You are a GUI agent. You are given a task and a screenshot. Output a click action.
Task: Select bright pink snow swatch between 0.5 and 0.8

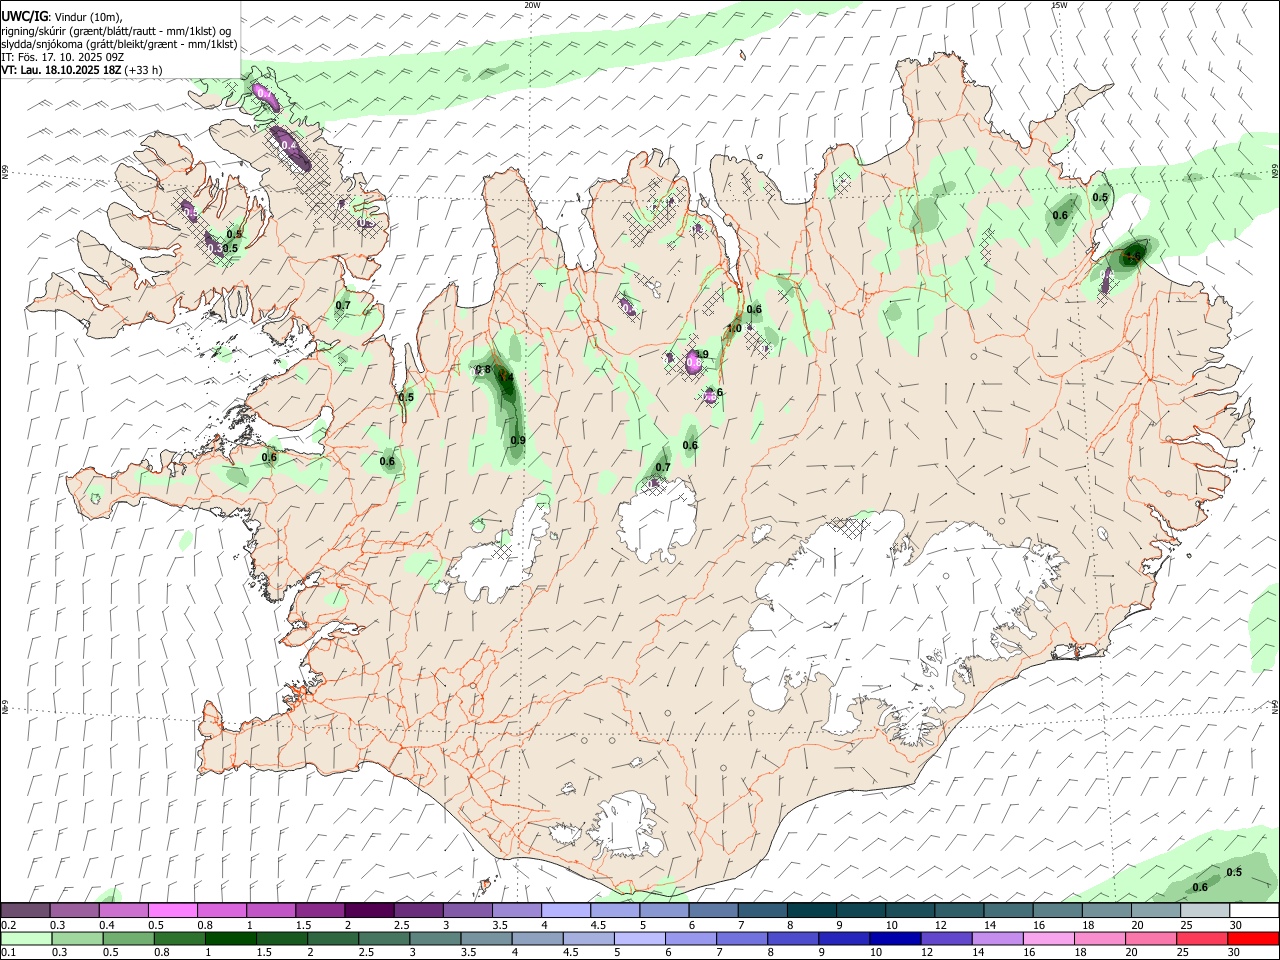[172, 911]
